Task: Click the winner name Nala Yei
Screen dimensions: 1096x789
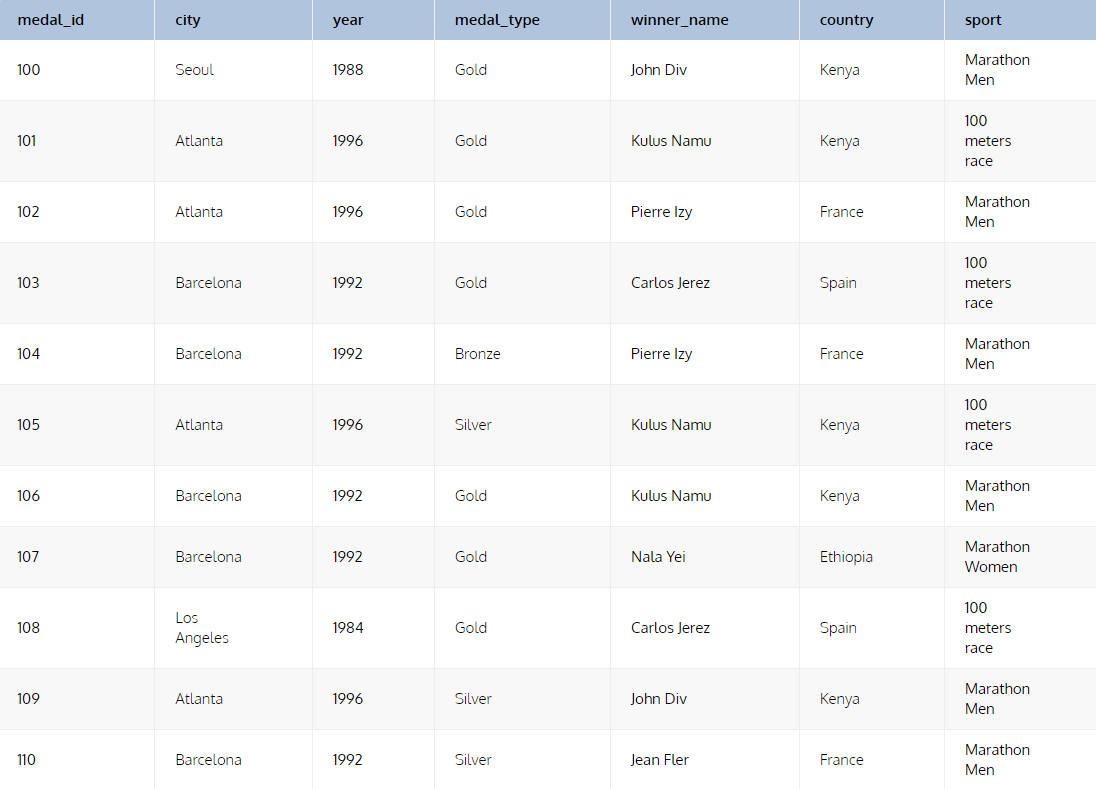Action: click(658, 557)
